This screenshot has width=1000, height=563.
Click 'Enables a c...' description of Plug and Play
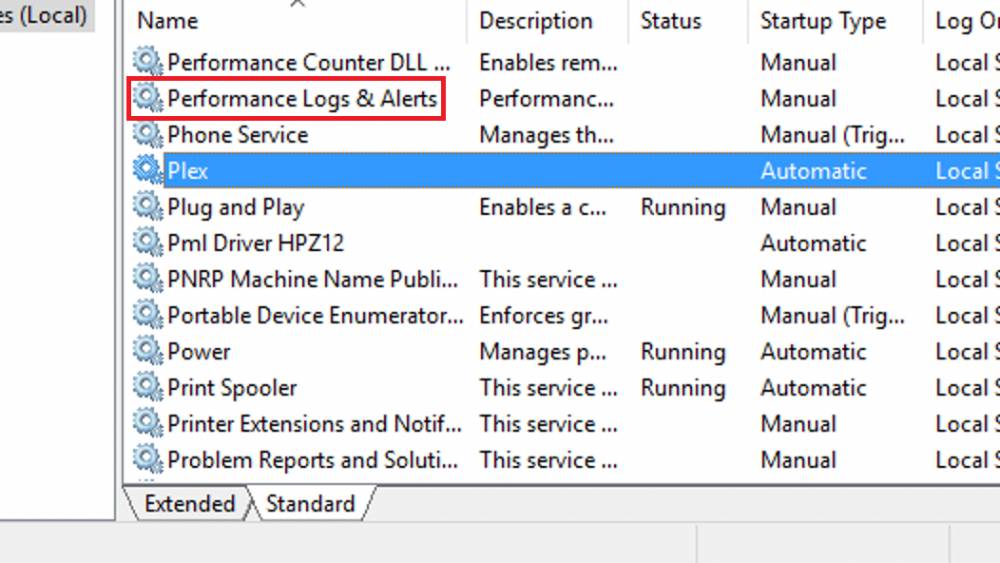pos(543,207)
